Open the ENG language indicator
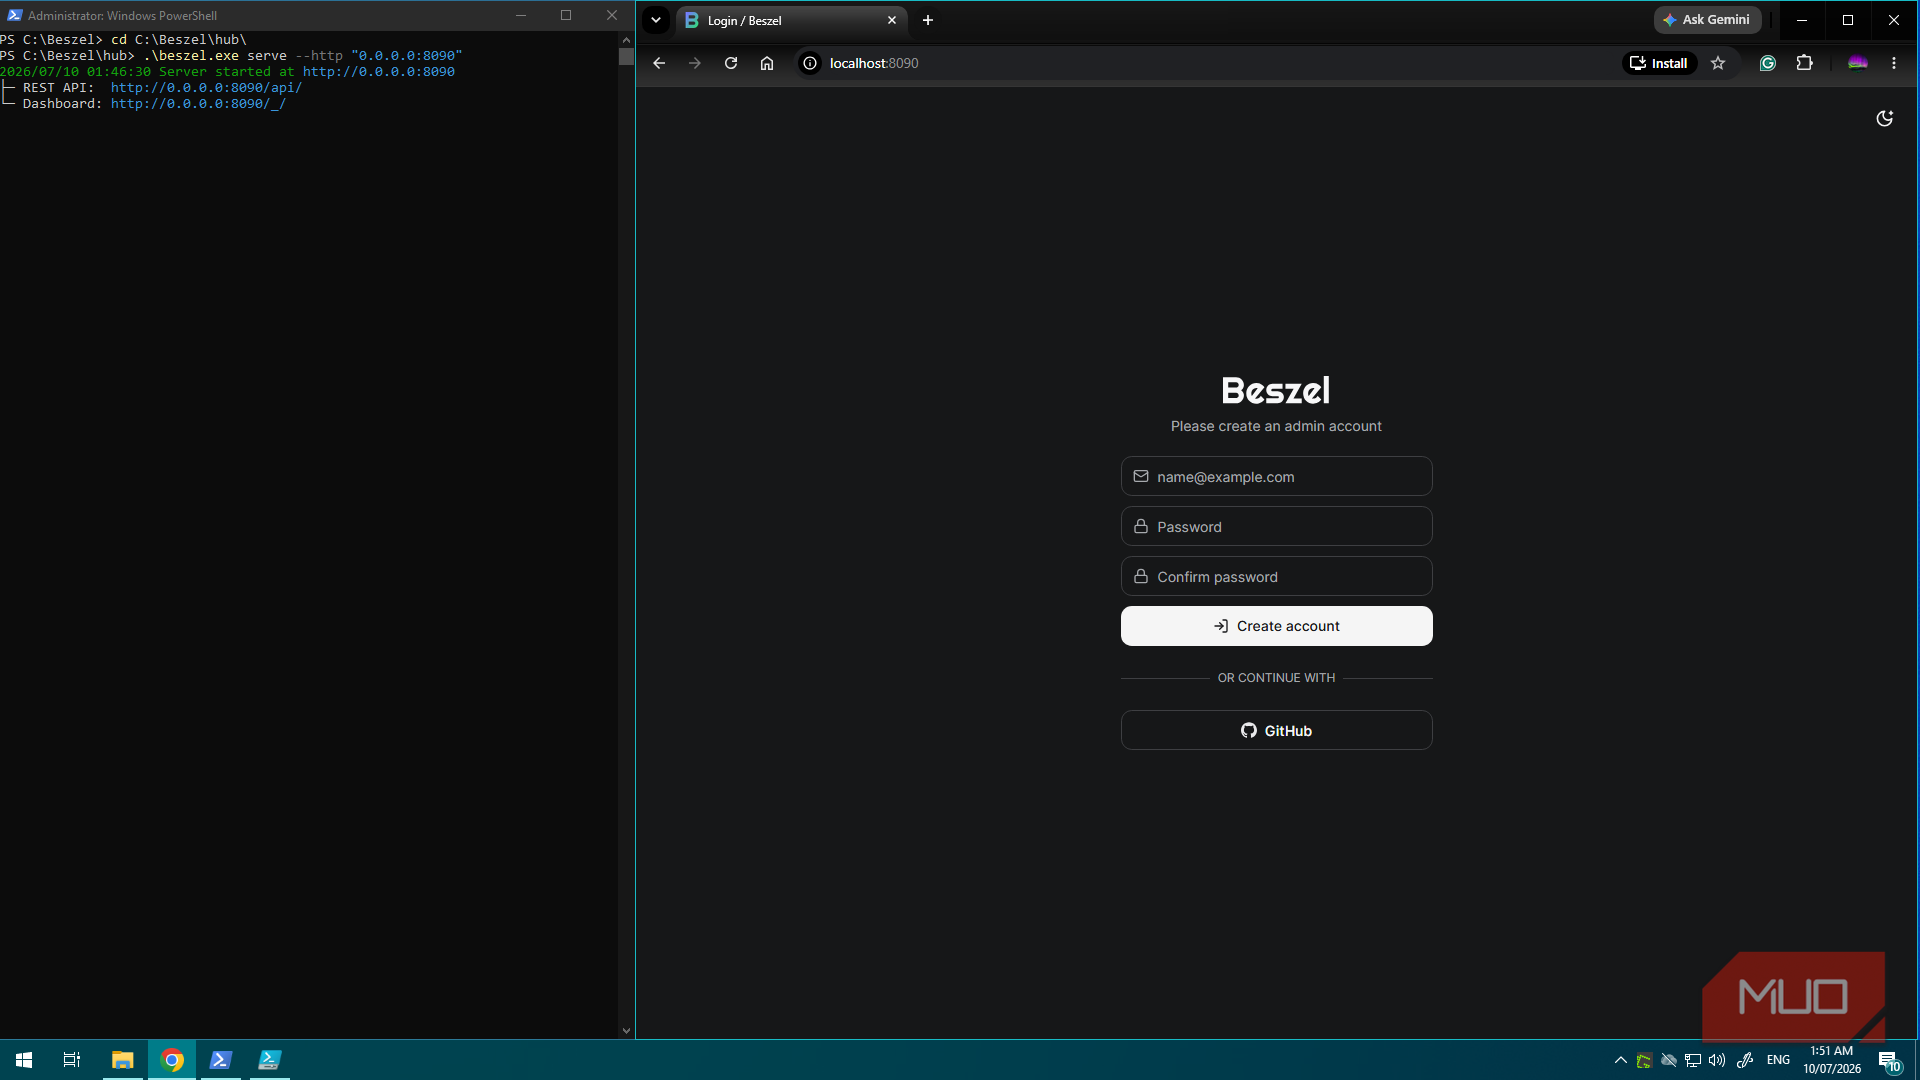This screenshot has width=1920, height=1080. pos(1778,1060)
